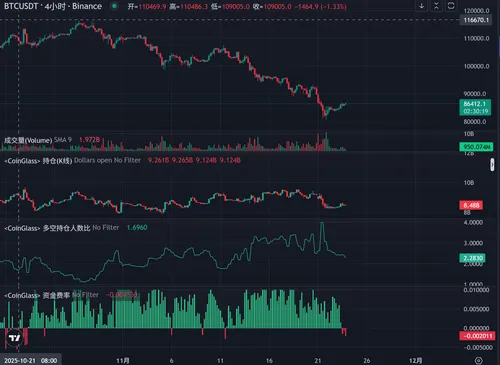
Task: Click the CoinGlass 资金费率 indicator title
Action: pos(37,295)
